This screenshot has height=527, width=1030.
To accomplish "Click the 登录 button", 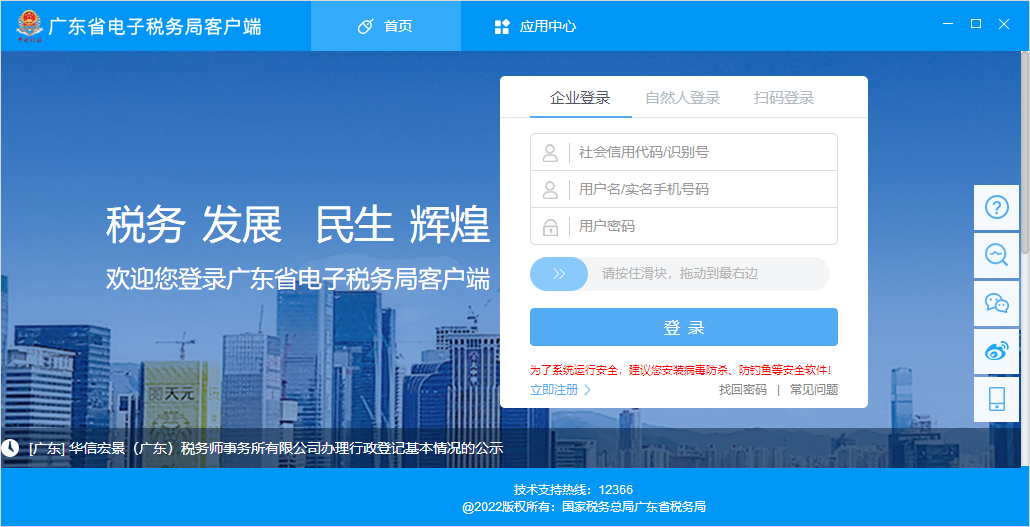I will pos(684,327).
